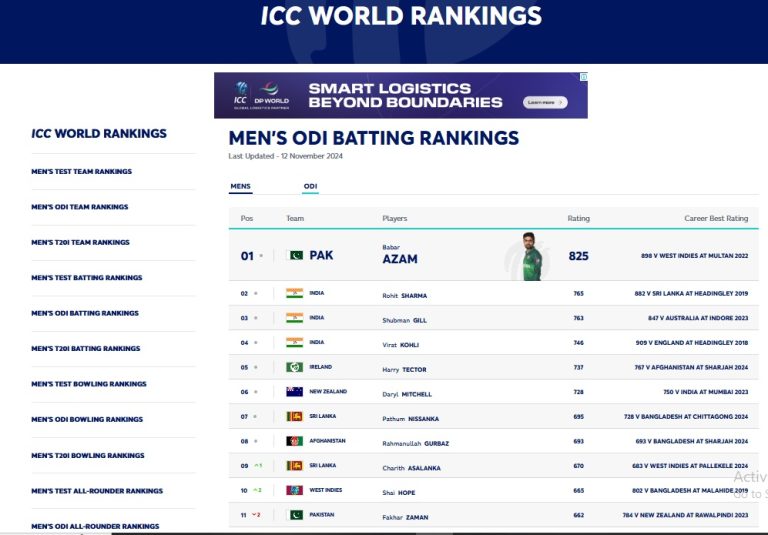
Task: Click the Afghanistan flag in Gurbaz's row
Action: 294,441
